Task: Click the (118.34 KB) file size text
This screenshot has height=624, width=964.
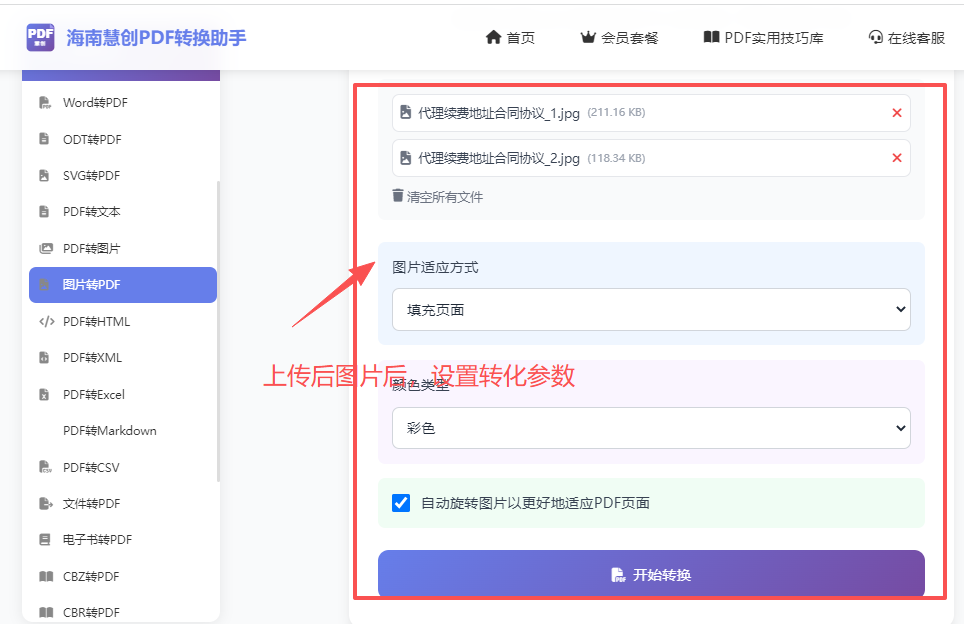Action: pos(616,158)
